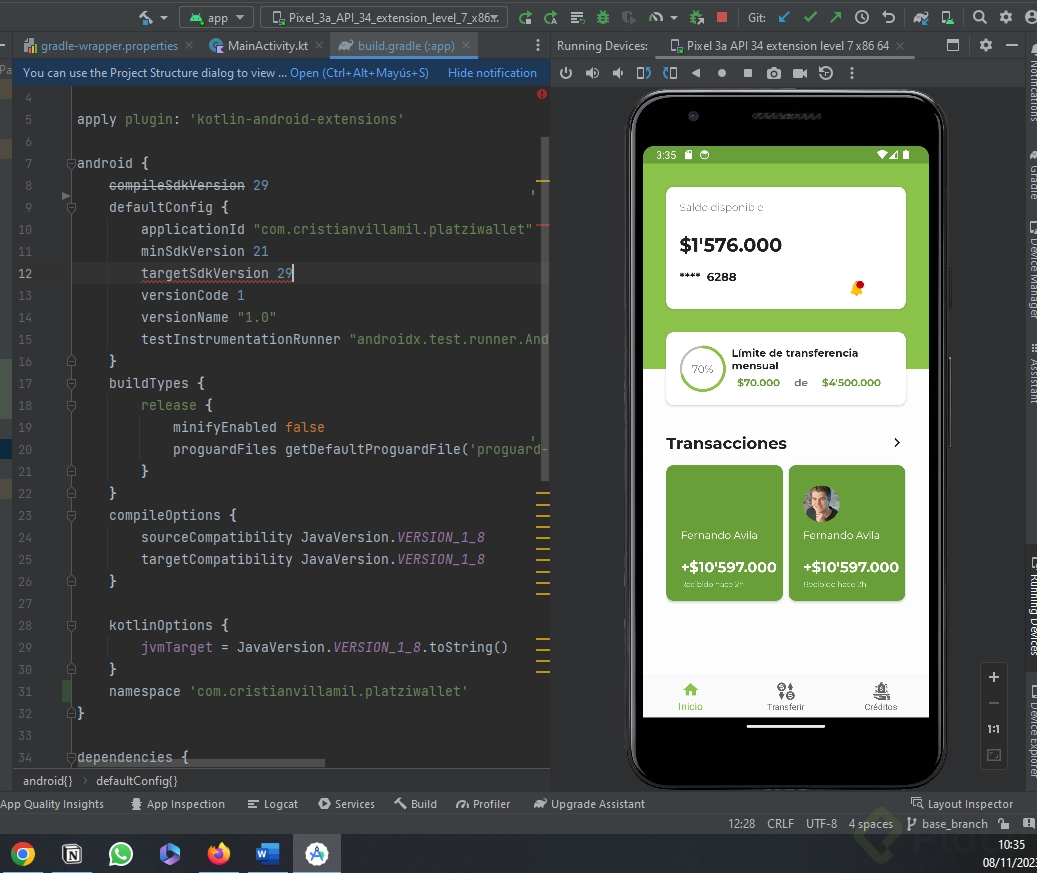Click Attach Debugger to Android Process icon
The image size is (1037, 873).
696,18
